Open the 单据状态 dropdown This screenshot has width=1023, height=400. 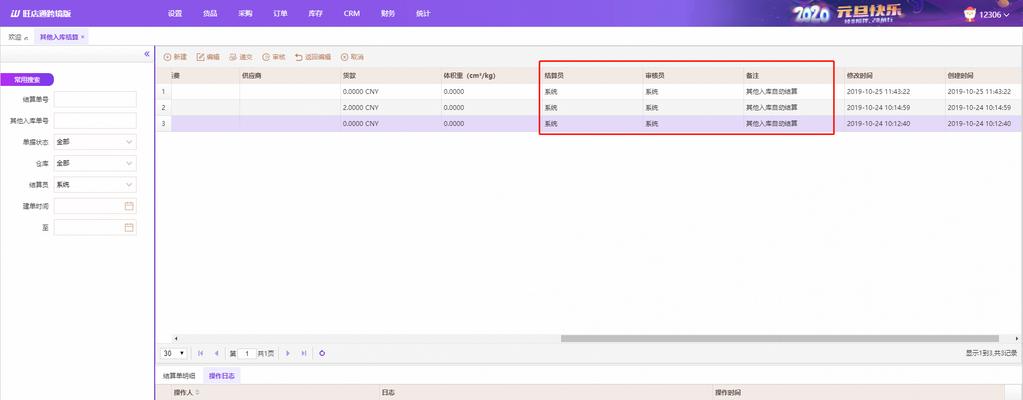[x=95, y=142]
